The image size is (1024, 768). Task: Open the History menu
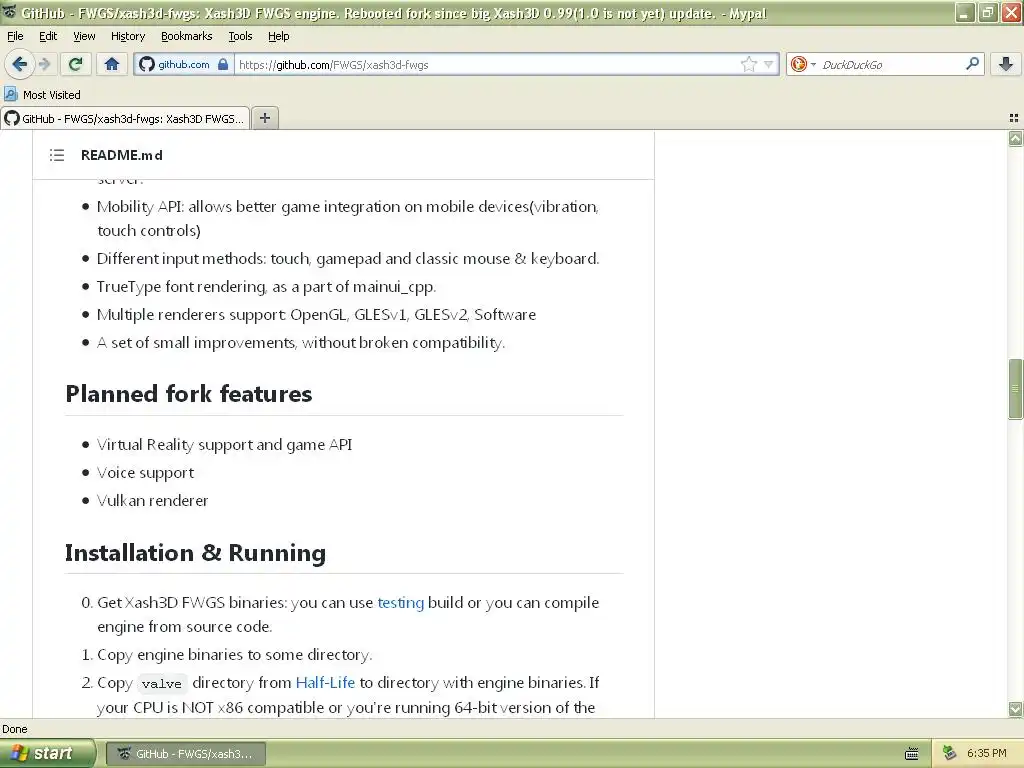pyautogui.click(x=127, y=36)
